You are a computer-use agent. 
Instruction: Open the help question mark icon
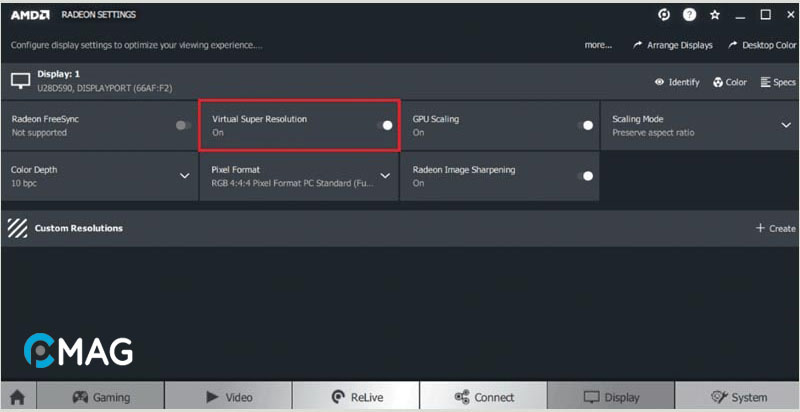coord(689,15)
